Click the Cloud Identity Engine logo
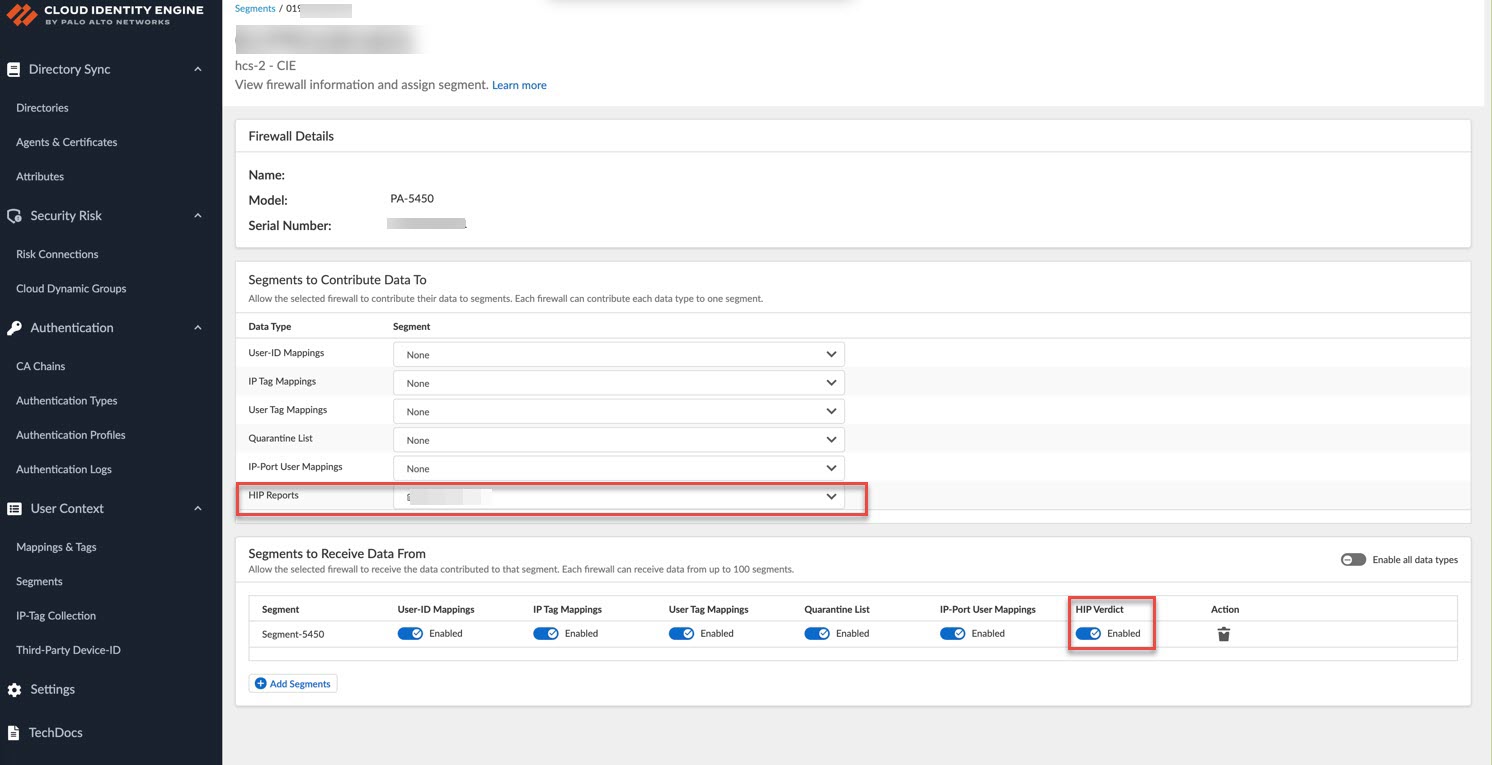 [22, 15]
